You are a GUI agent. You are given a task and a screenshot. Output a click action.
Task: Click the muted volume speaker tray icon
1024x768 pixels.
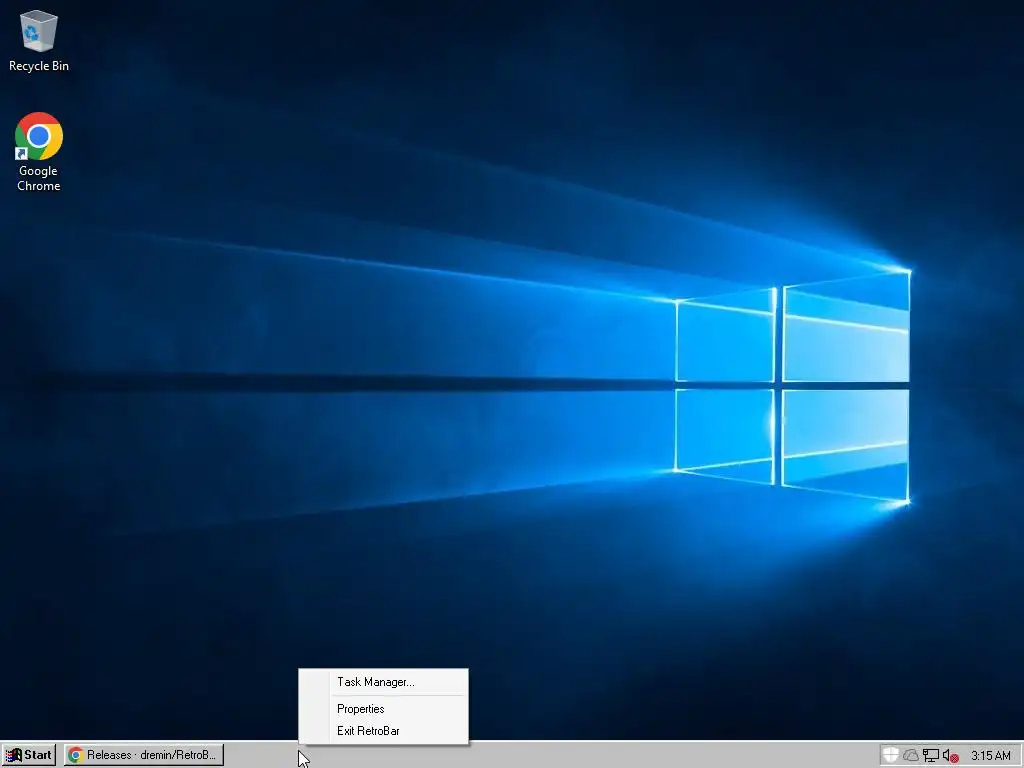[x=950, y=756]
